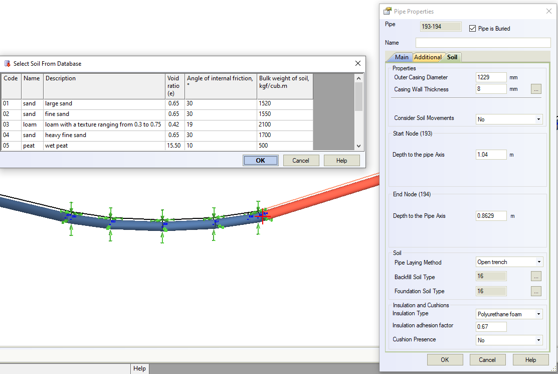558x374 pixels.
Task: Close the Select Soil From Database dialog
Action: pos(358,63)
